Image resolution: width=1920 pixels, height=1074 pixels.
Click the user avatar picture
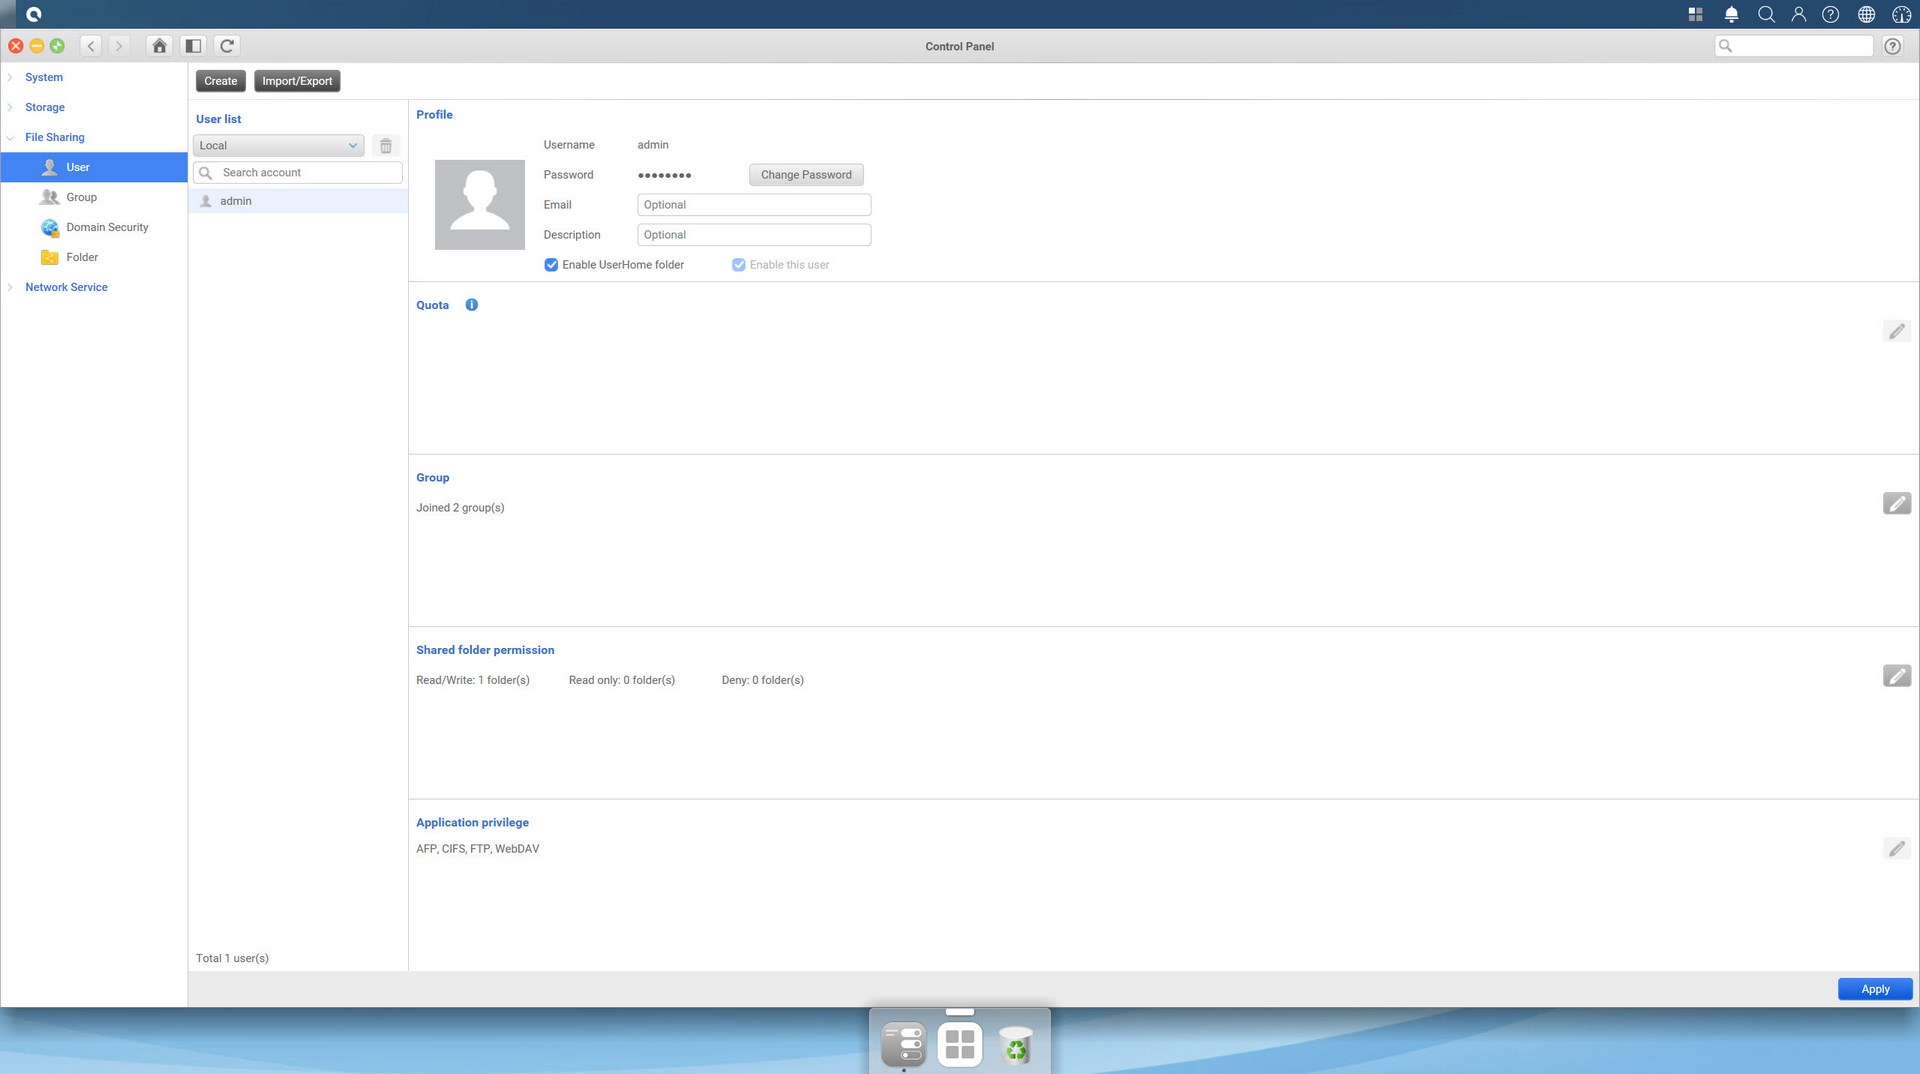point(480,205)
